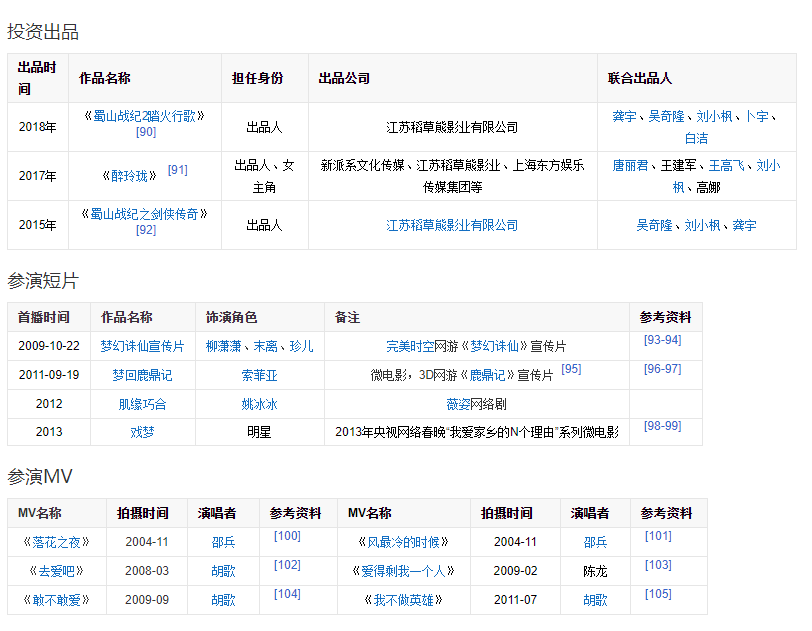Click the 索菲亚 role link
The image size is (812, 631).
259,375
